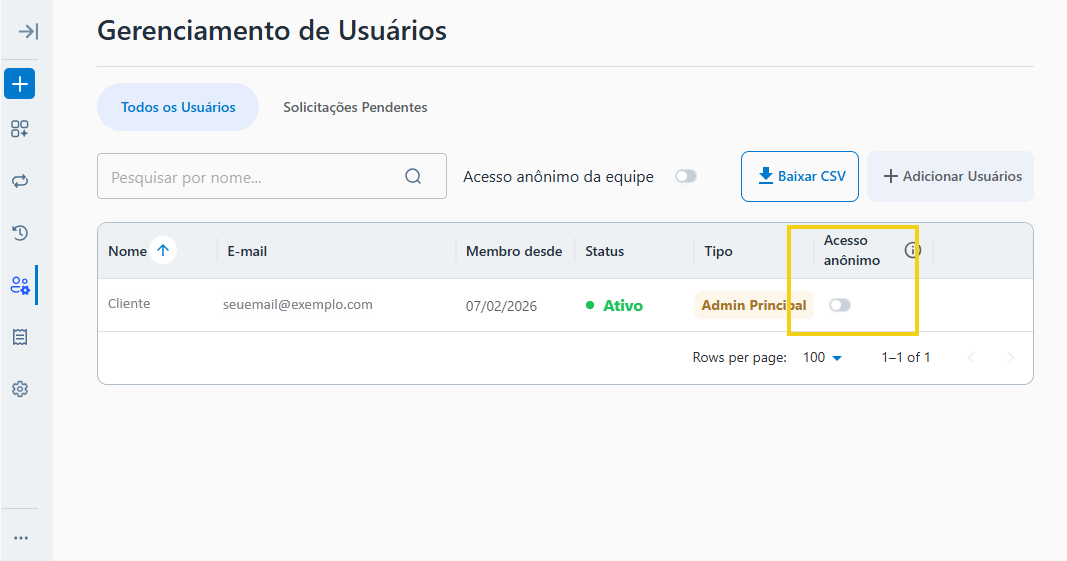Click the Membro desde column header
Viewport: 1067px width, 561px height.
[514, 251]
